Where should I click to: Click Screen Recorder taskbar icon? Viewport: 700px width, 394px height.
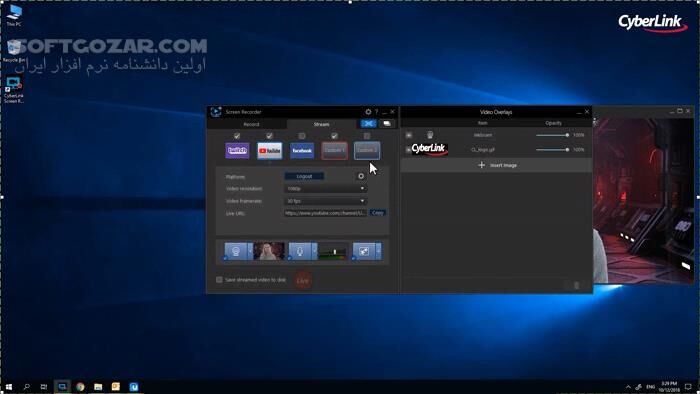pos(62,387)
